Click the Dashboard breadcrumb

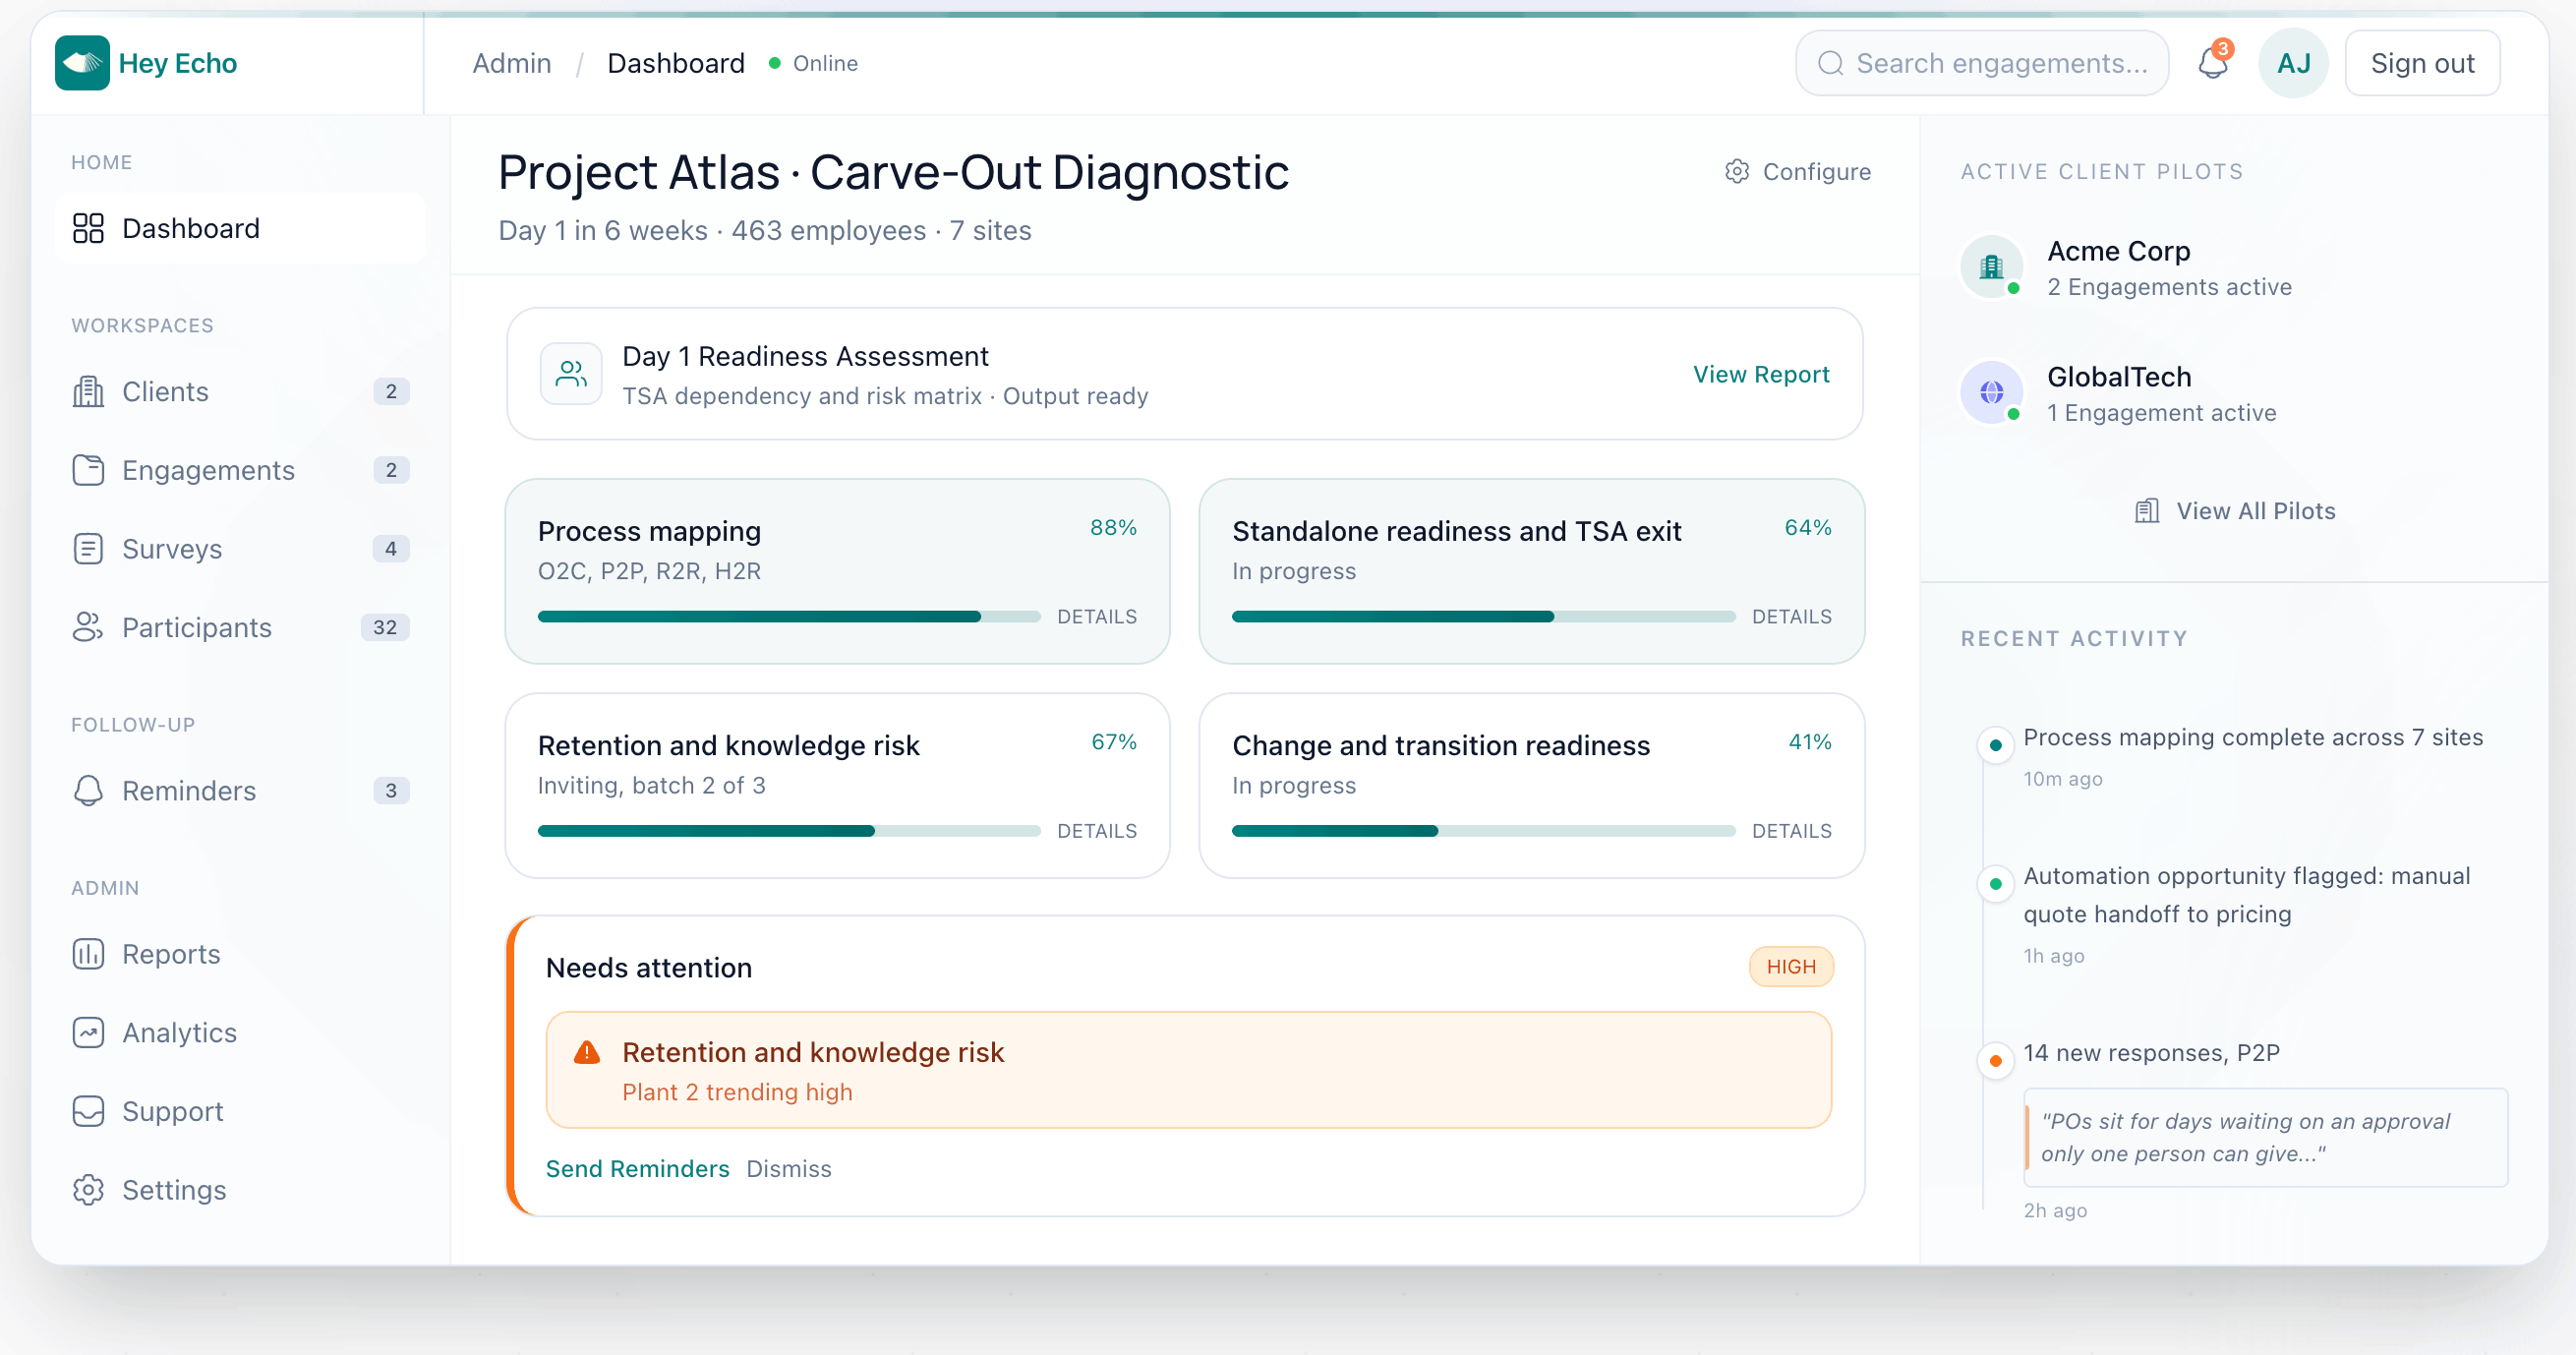point(675,63)
